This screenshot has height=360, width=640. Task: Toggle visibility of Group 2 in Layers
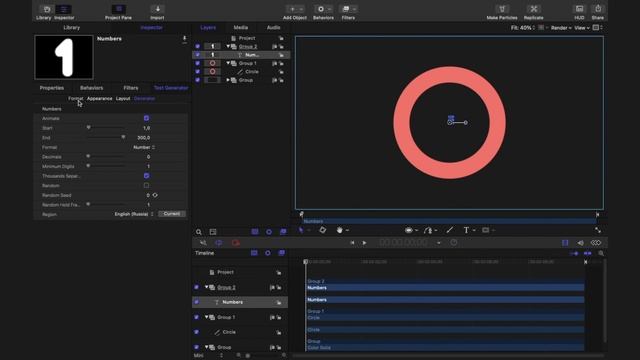click(x=198, y=47)
